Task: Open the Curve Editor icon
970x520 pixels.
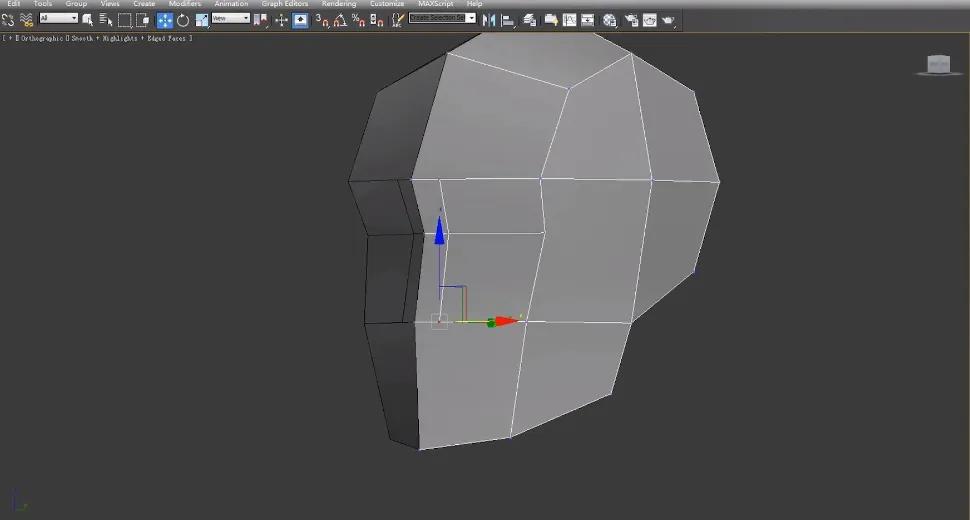Action: (569, 20)
